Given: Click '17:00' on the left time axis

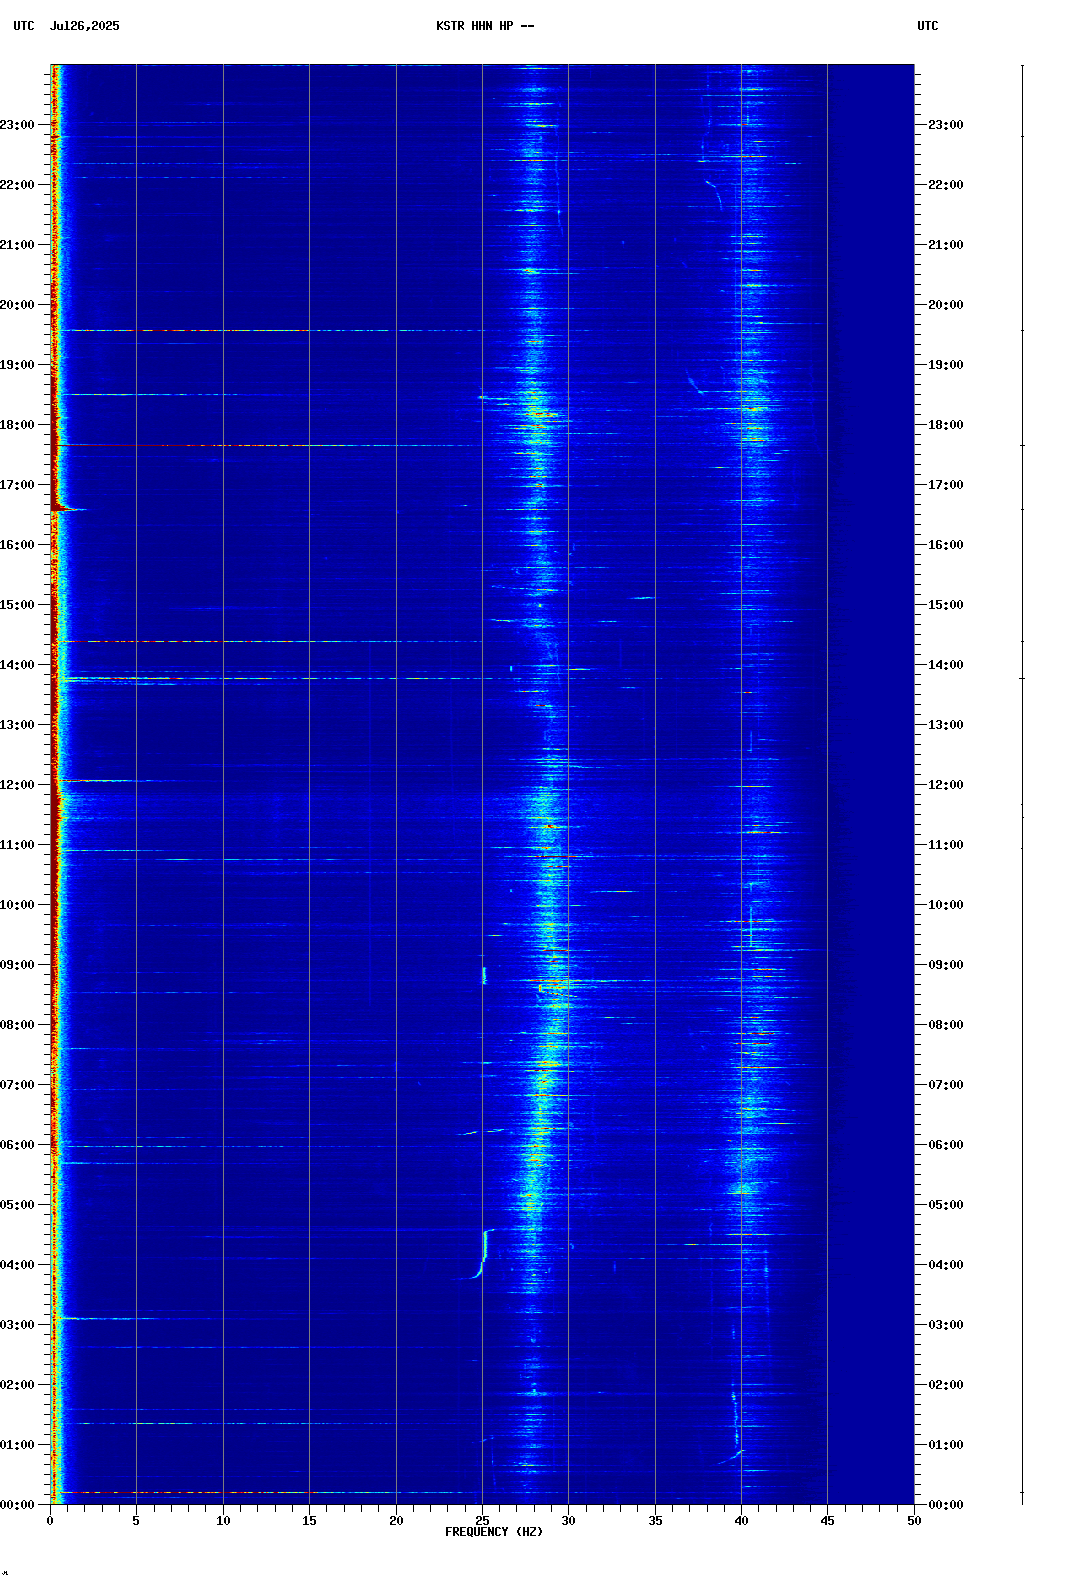Looking at the screenshot, I should 17,485.
